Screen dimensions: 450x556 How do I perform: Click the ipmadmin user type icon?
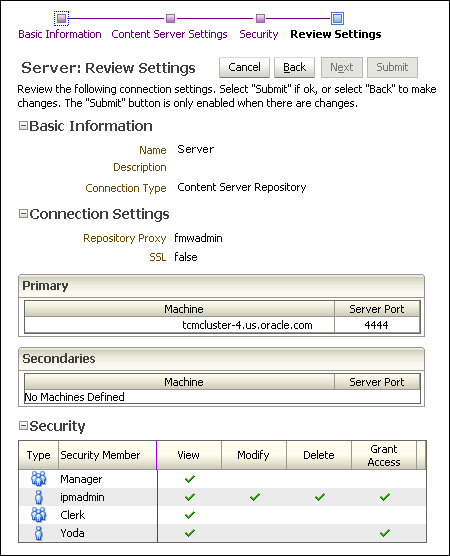coord(39,497)
